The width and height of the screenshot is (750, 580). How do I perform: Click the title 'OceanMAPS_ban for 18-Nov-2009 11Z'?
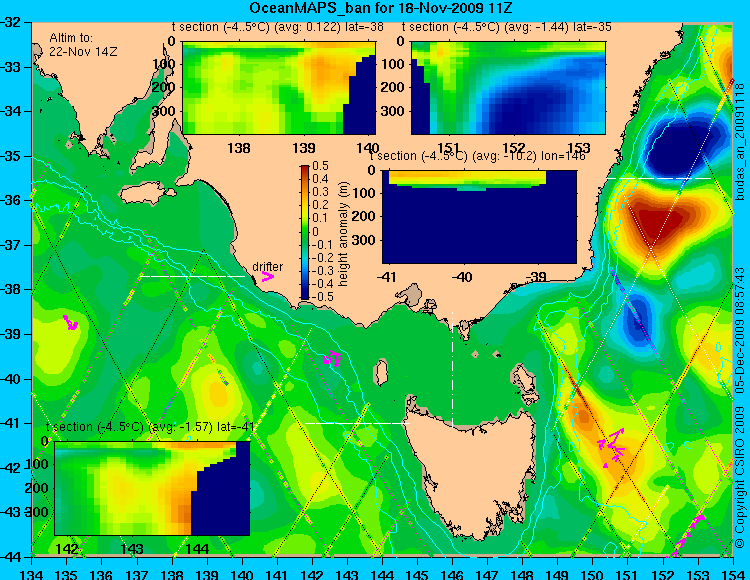pyautogui.click(x=381, y=8)
